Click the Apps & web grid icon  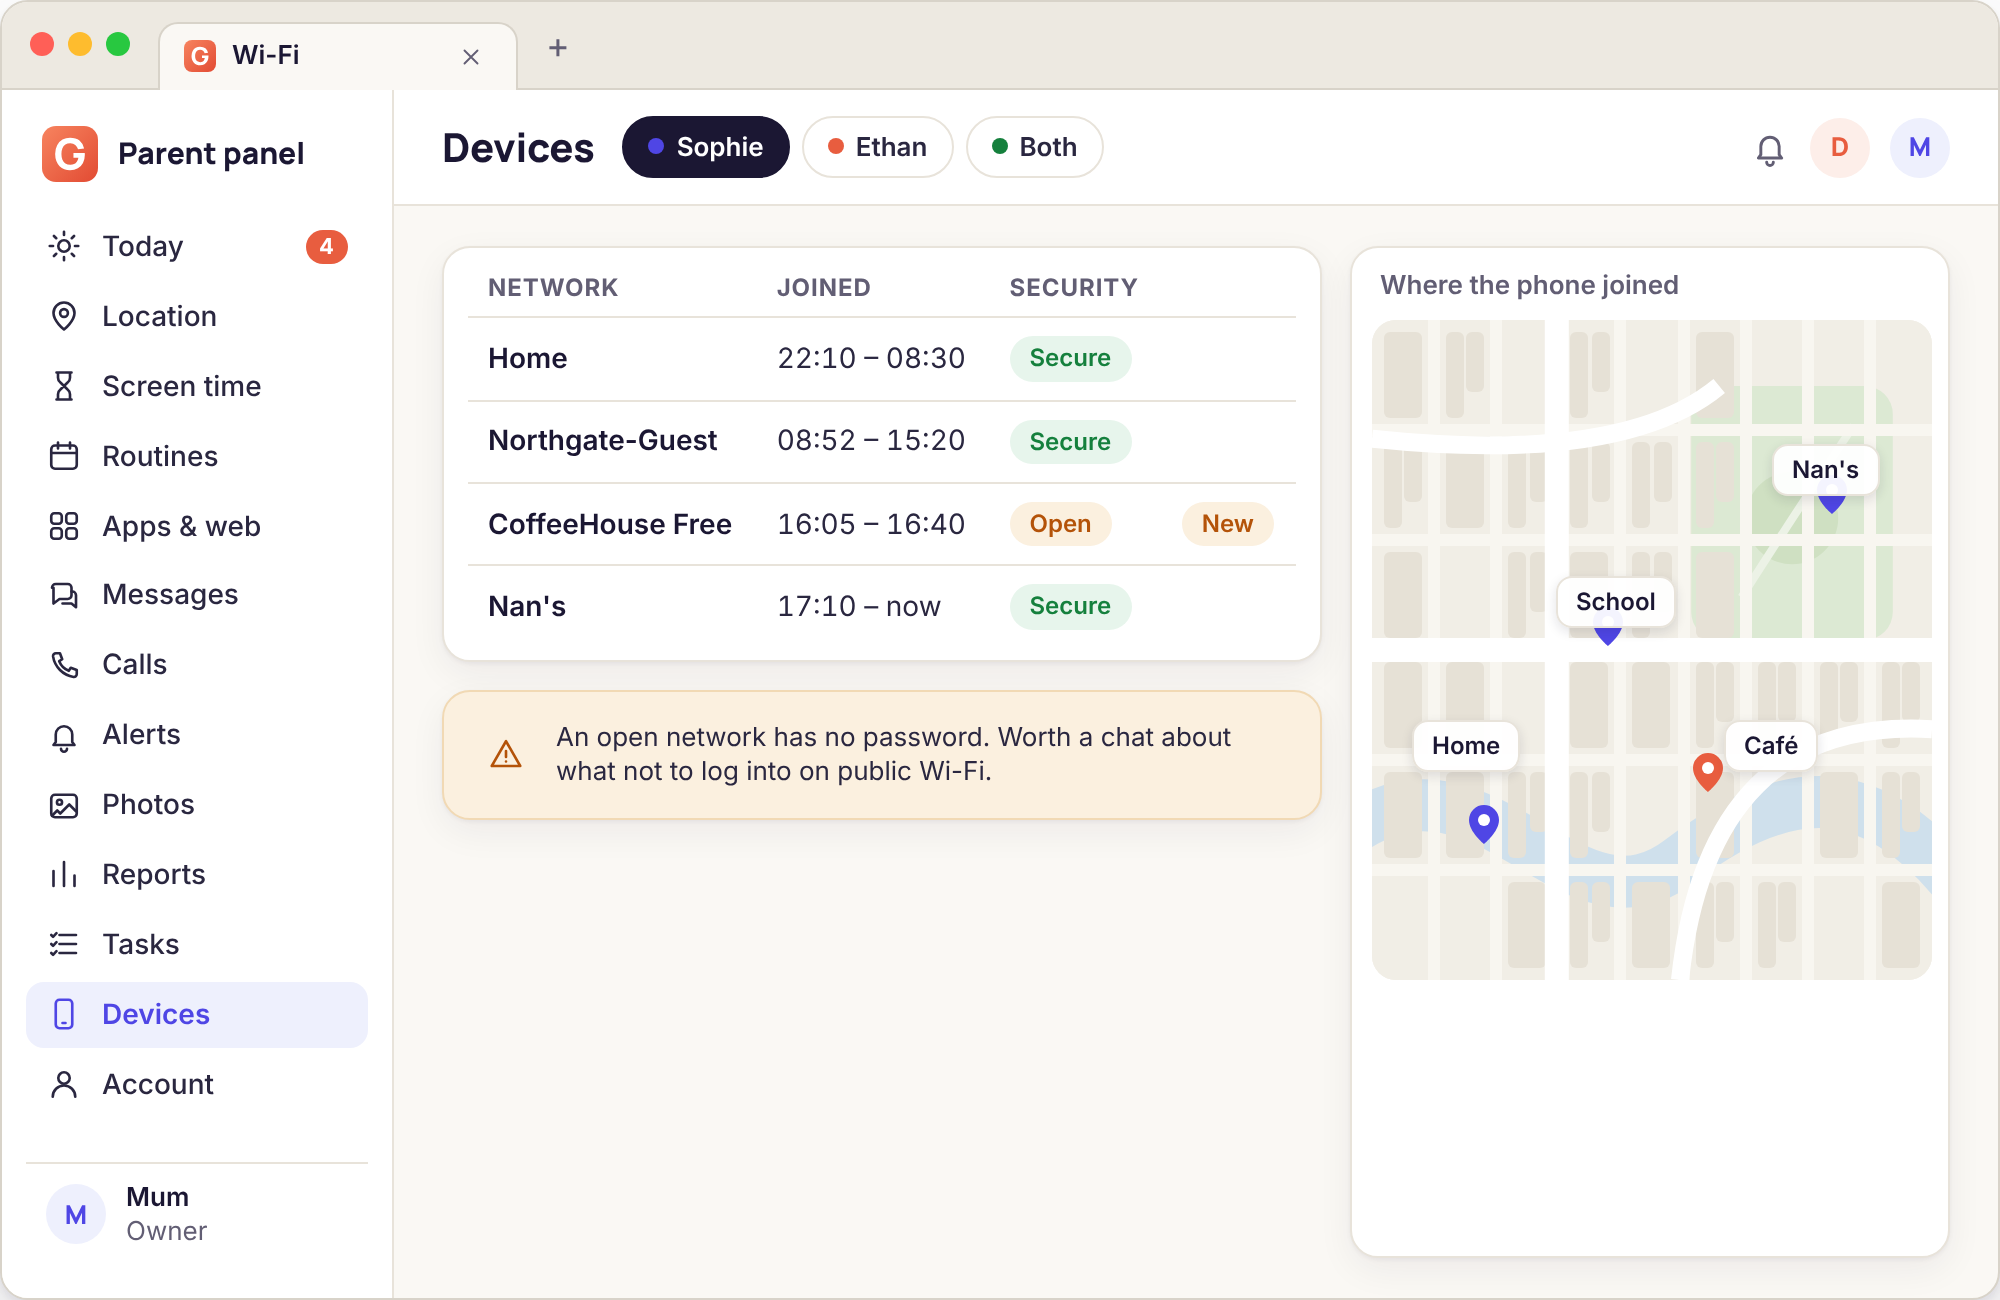pos(64,526)
